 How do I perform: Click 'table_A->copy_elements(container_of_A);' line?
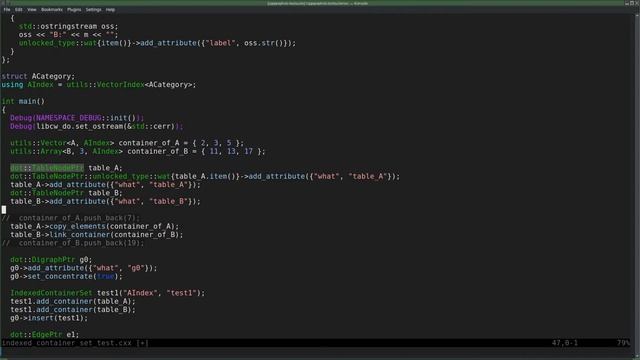coord(95,226)
